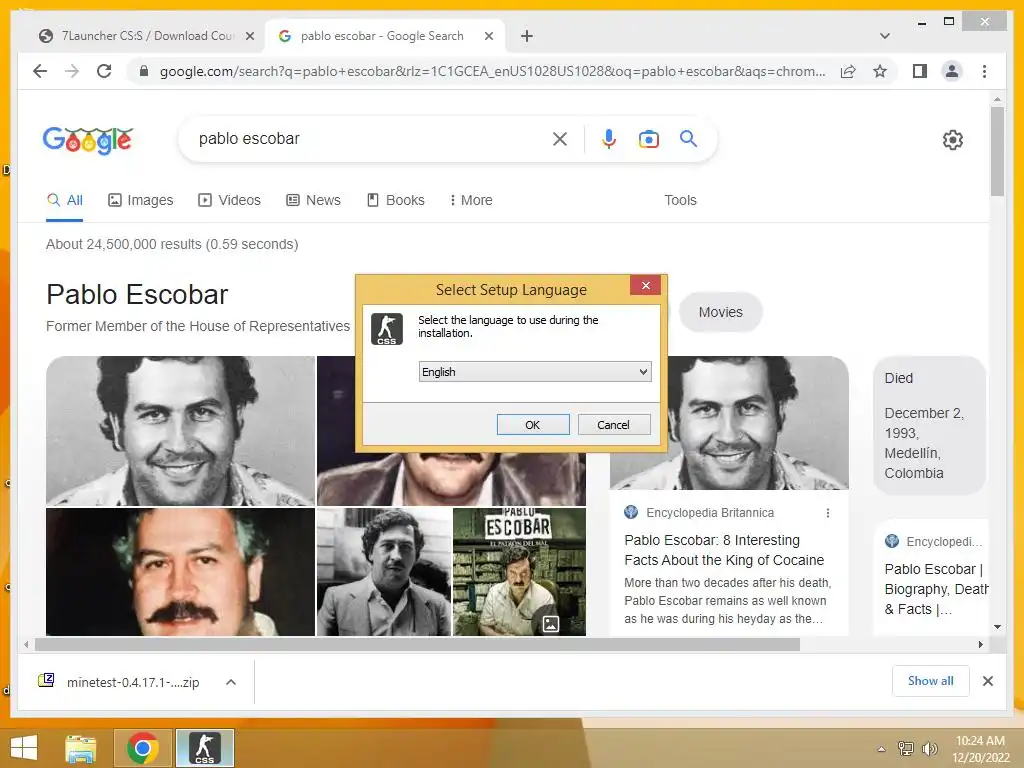
Task: Open the Chrome profile menu
Action: click(x=952, y=71)
